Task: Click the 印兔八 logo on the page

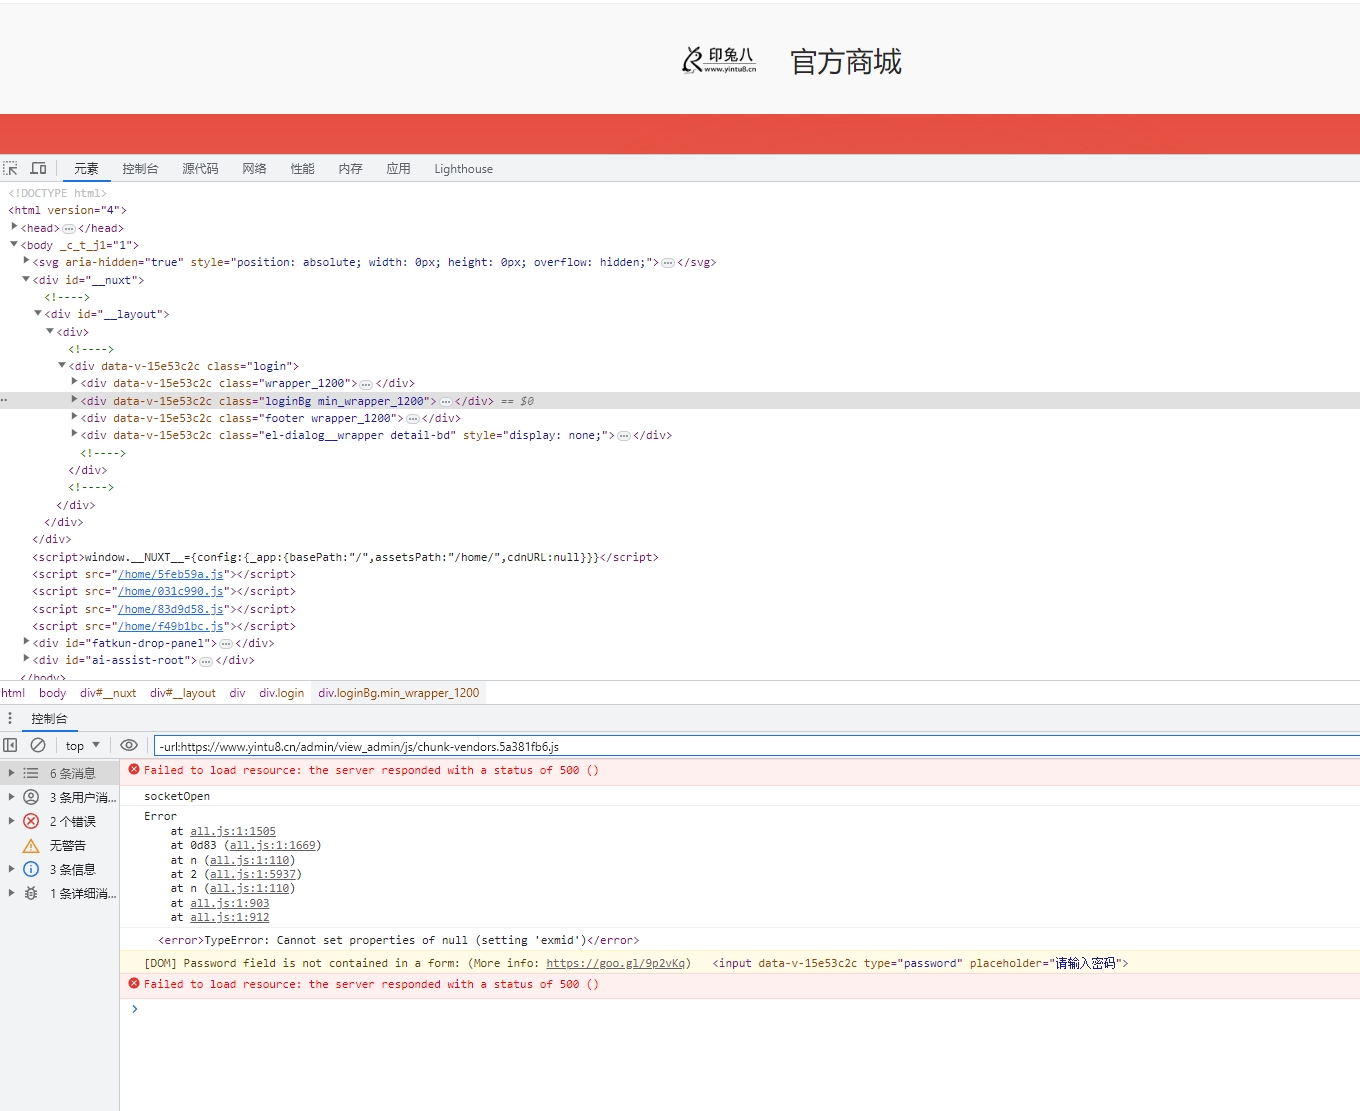Action: point(719,61)
